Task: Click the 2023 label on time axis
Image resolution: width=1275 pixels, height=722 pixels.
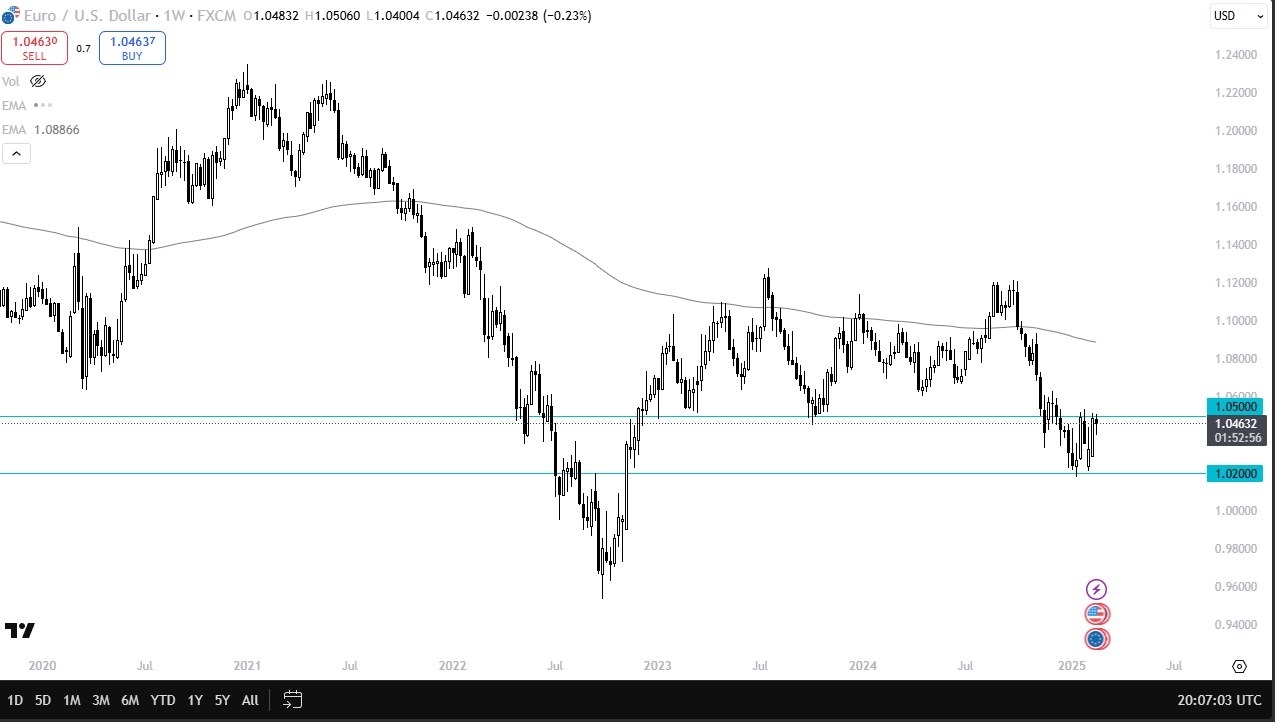Action: [658, 665]
